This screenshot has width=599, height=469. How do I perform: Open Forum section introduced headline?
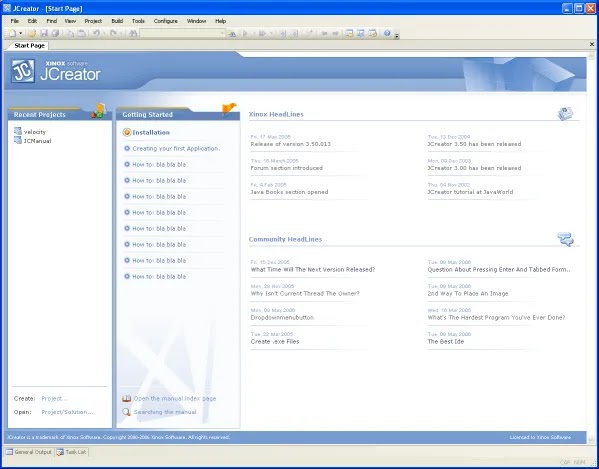click(x=287, y=168)
